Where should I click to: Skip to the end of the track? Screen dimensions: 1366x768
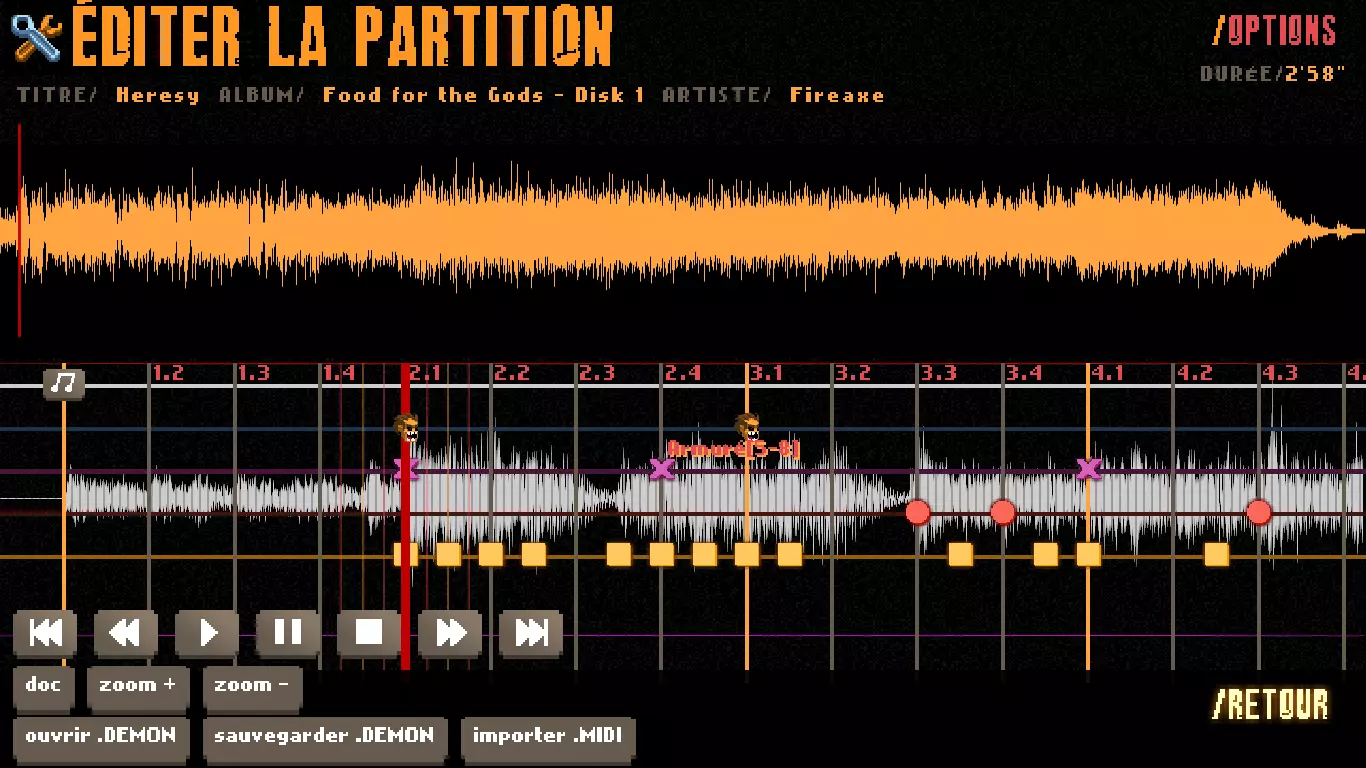531,632
